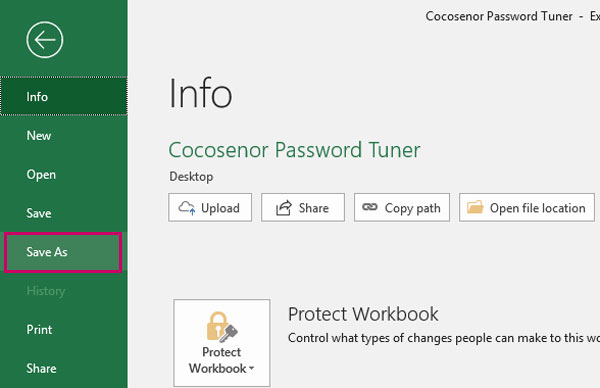Click Save in the sidebar
This screenshot has width=600, height=388.
(x=64, y=213)
